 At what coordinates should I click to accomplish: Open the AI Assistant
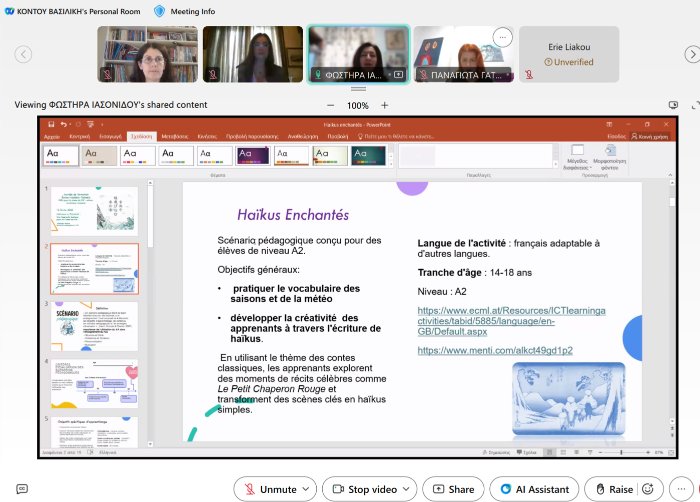click(x=533, y=489)
